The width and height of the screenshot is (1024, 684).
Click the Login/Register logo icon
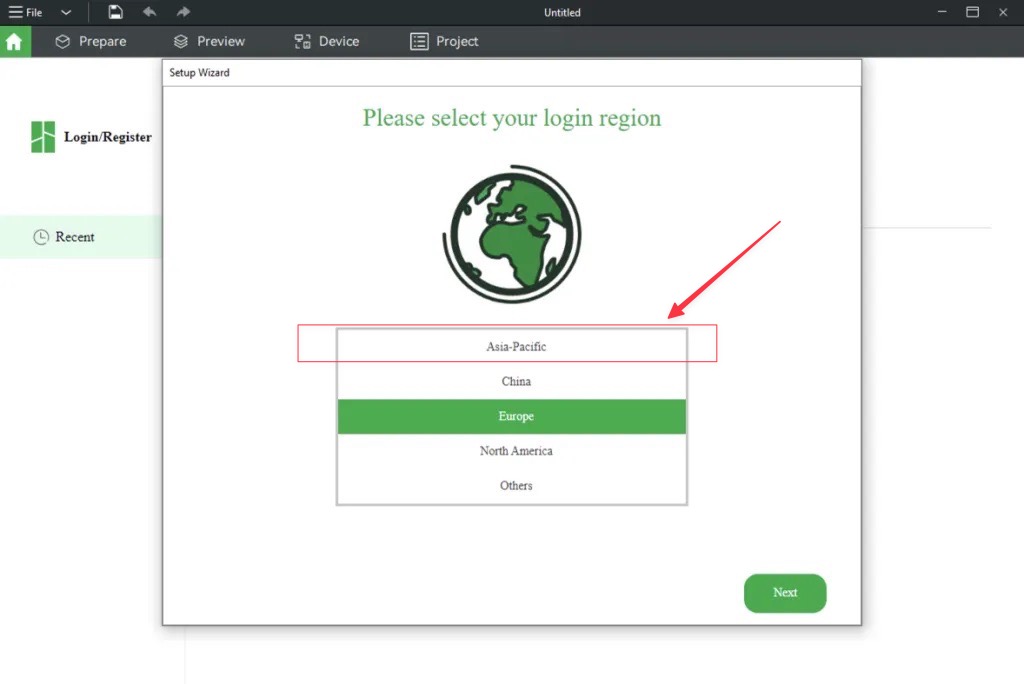[x=43, y=137]
